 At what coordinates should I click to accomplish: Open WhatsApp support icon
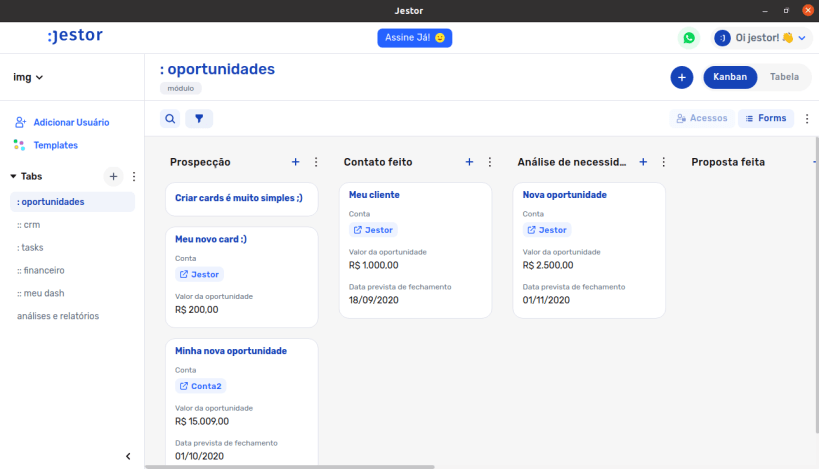[x=689, y=38]
